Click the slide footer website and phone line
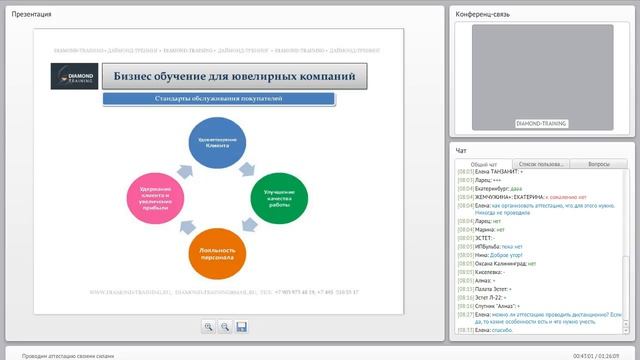 tap(224, 292)
